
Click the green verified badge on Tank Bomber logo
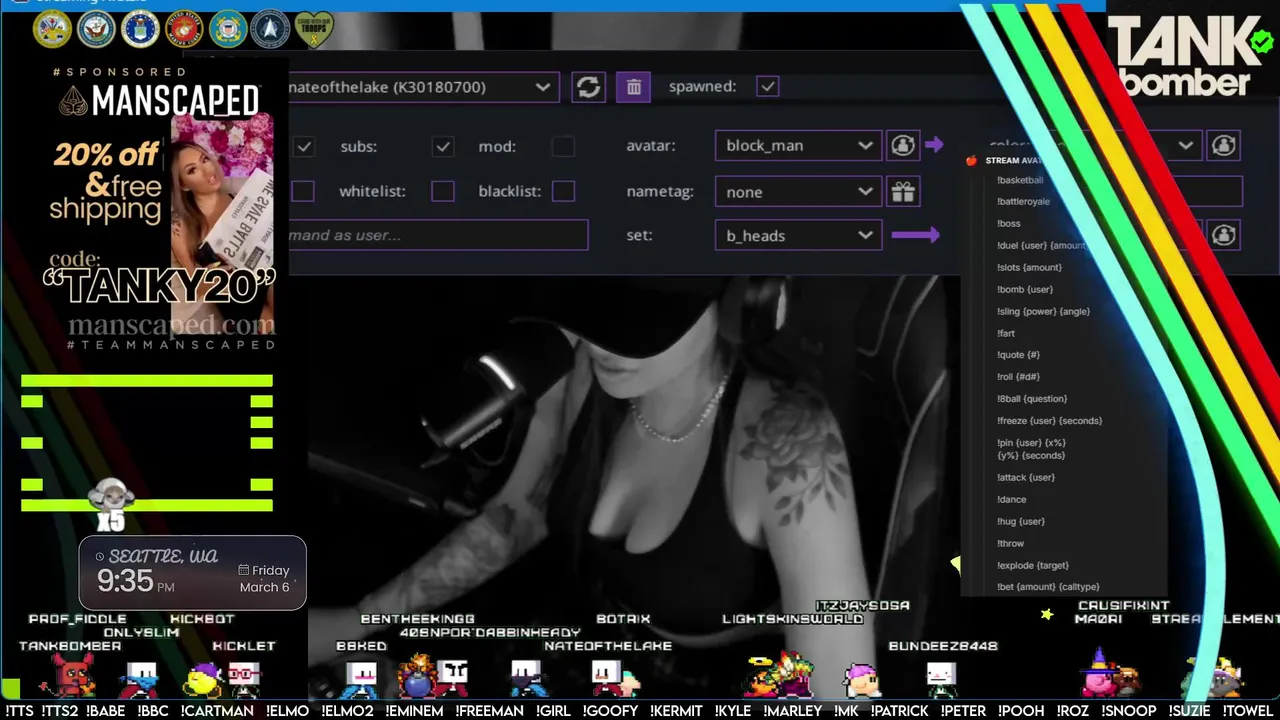1260,42
